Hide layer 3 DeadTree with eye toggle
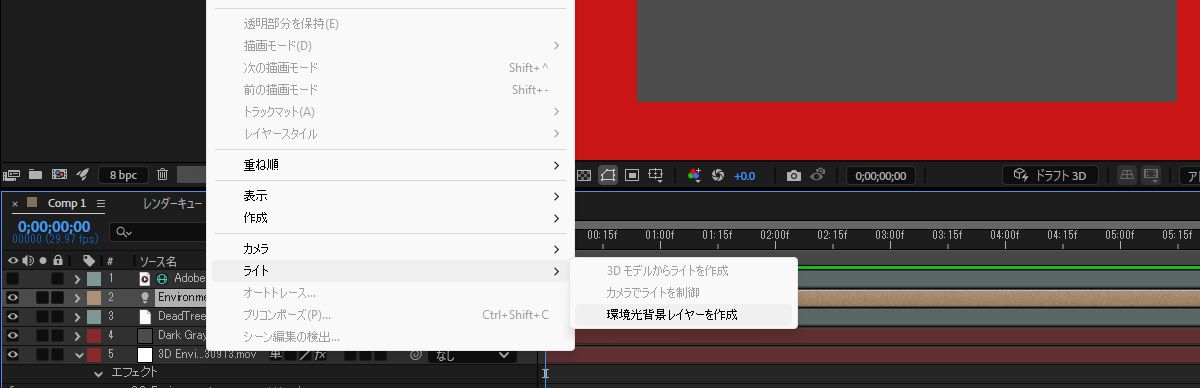 12,316
